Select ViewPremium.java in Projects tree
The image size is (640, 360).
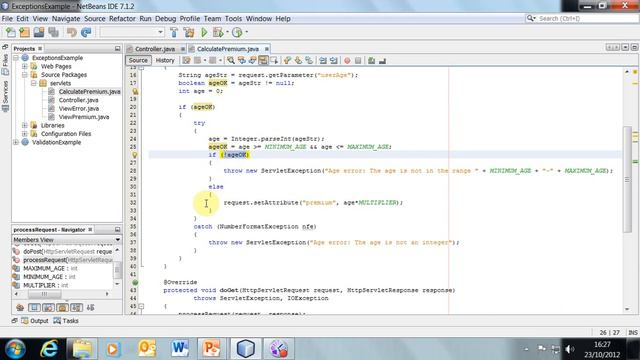(x=84, y=117)
